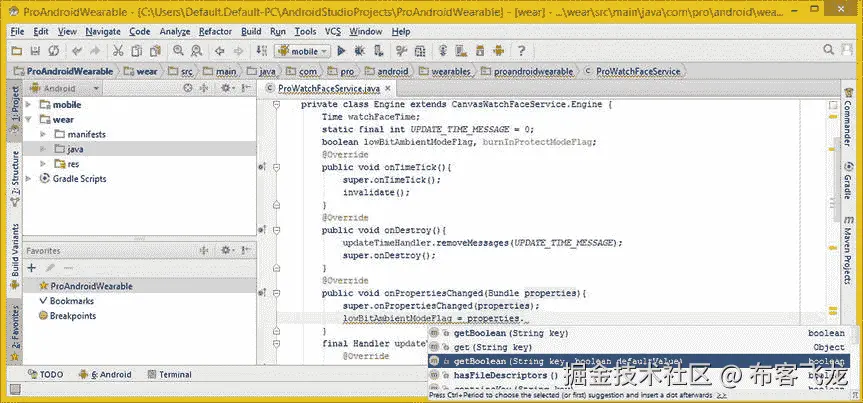The height and width of the screenshot is (403, 863).
Task: Click the Replace toolbar icon
Action: click(x=196, y=51)
